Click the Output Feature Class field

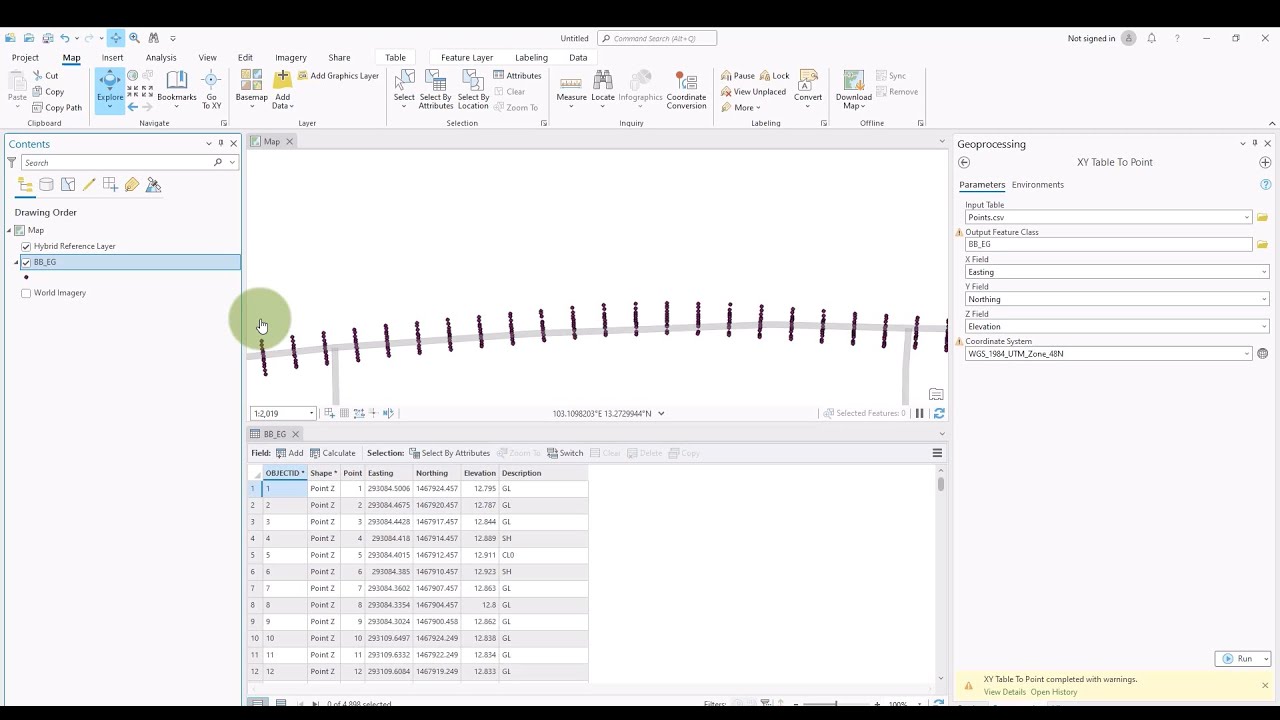(1109, 244)
